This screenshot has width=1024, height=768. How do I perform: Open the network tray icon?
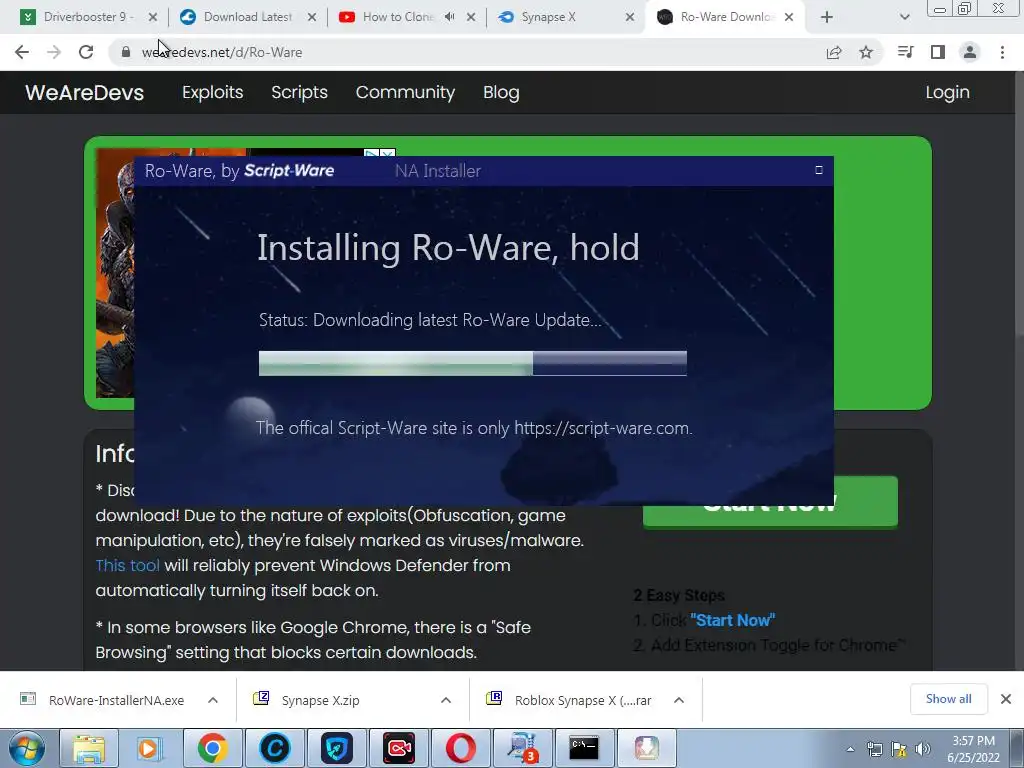(x=874, y=749)
